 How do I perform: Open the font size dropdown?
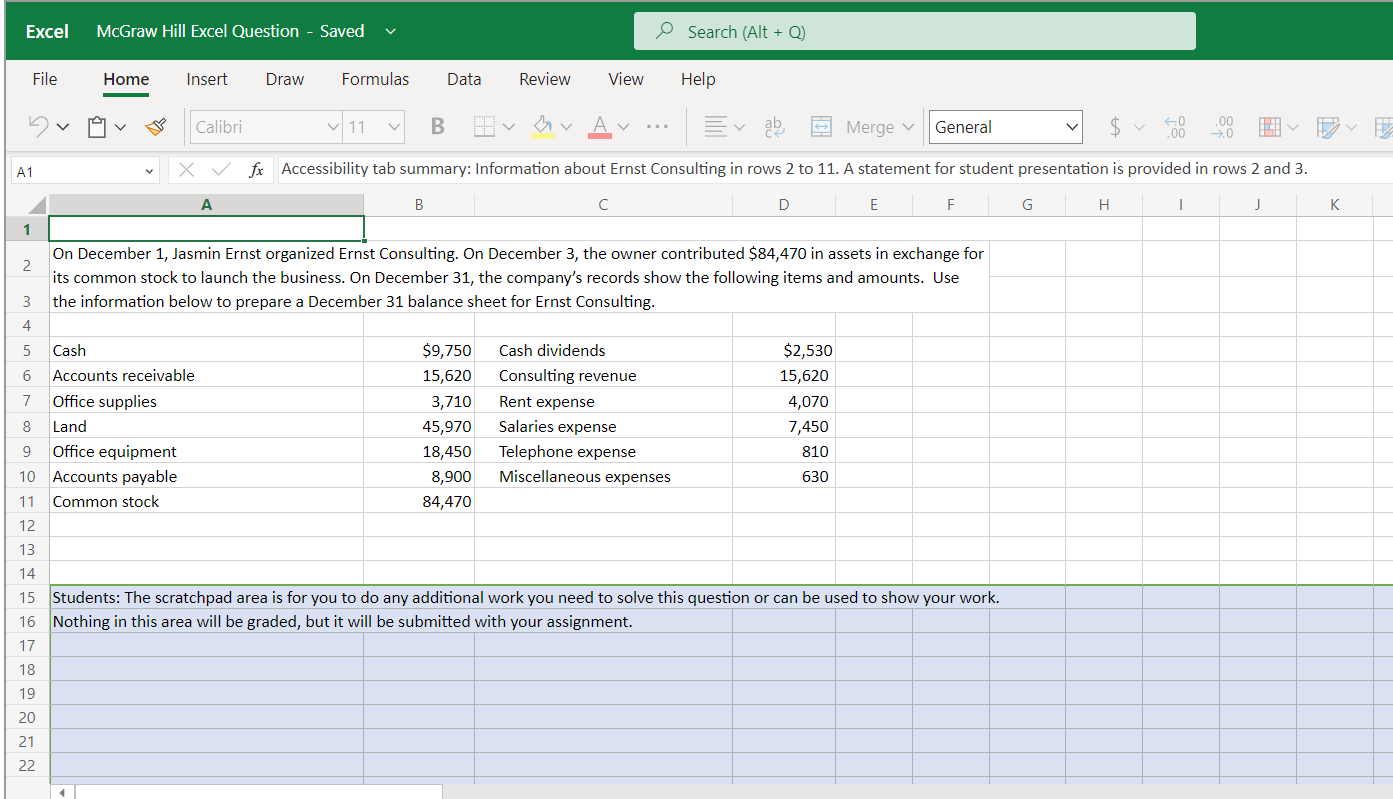click(x=393, y=127)
